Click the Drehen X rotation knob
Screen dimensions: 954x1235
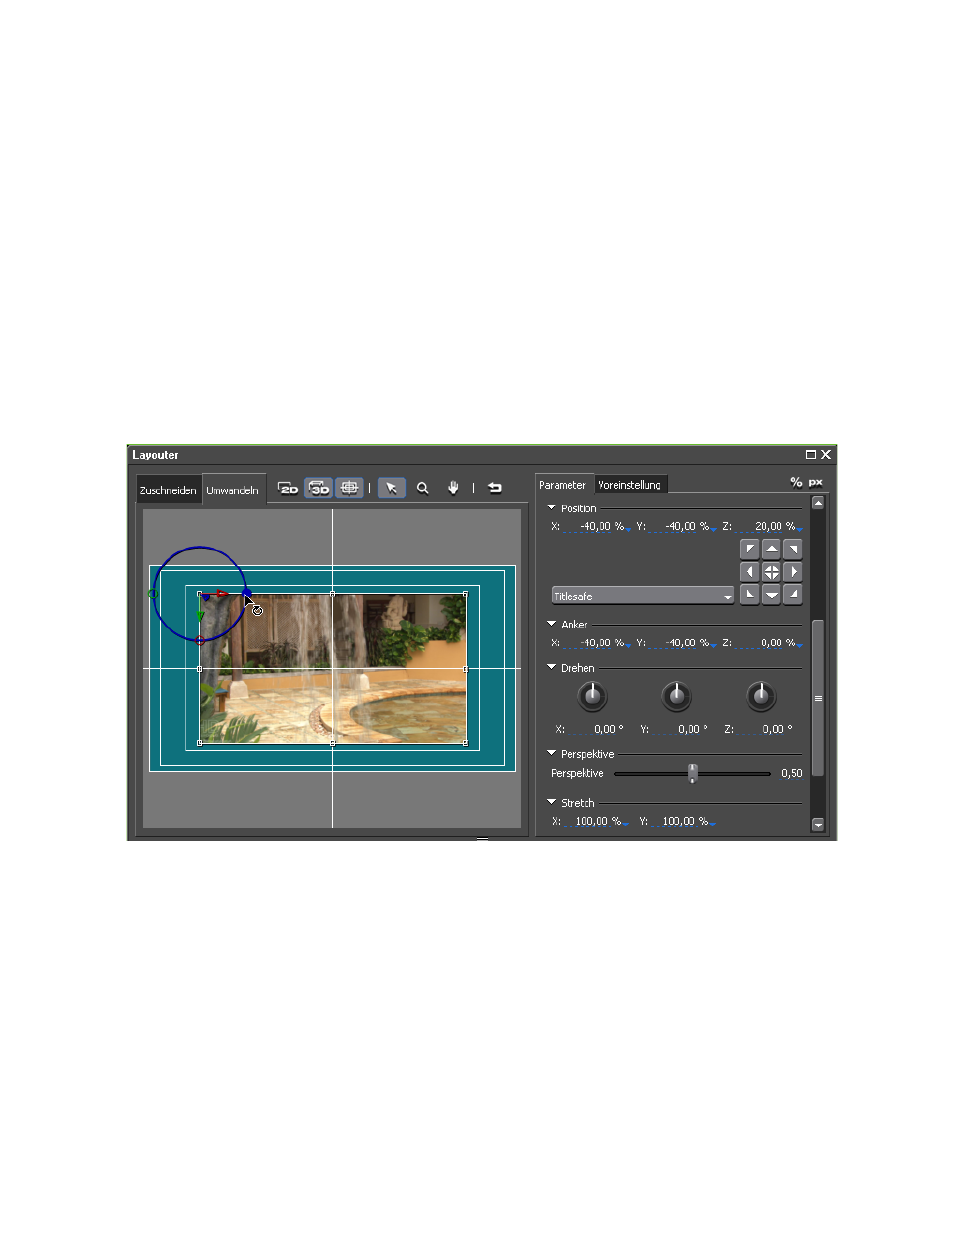pyautogui.click(x=592, y=696)
